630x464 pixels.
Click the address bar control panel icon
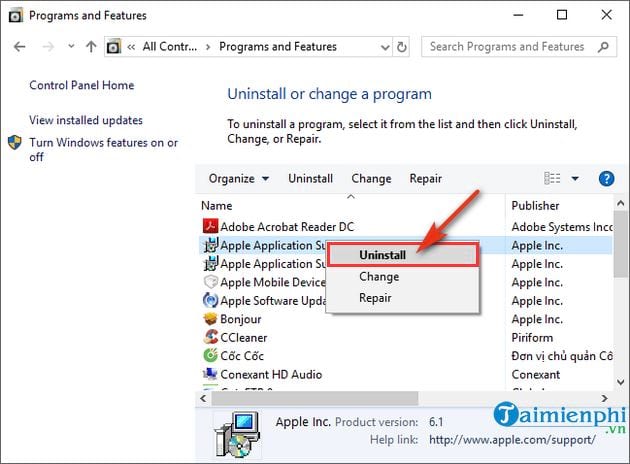coord(114,47)
